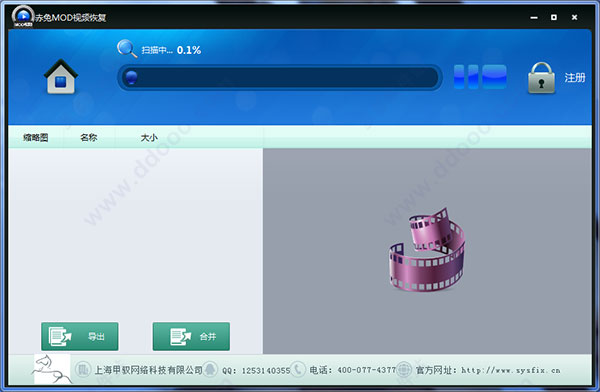Click the film reel preview image

pyautogui.click(x=427, y=250)
